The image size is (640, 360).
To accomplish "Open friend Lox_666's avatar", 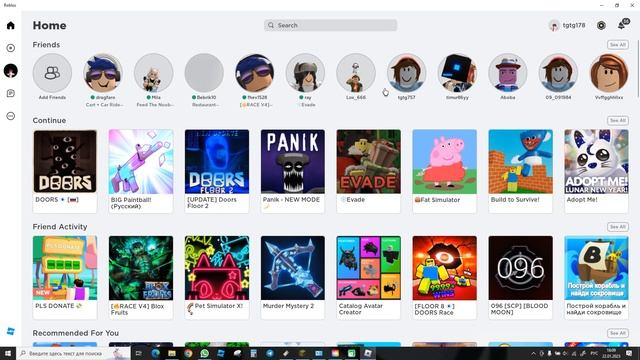I will tap(356, 73).
